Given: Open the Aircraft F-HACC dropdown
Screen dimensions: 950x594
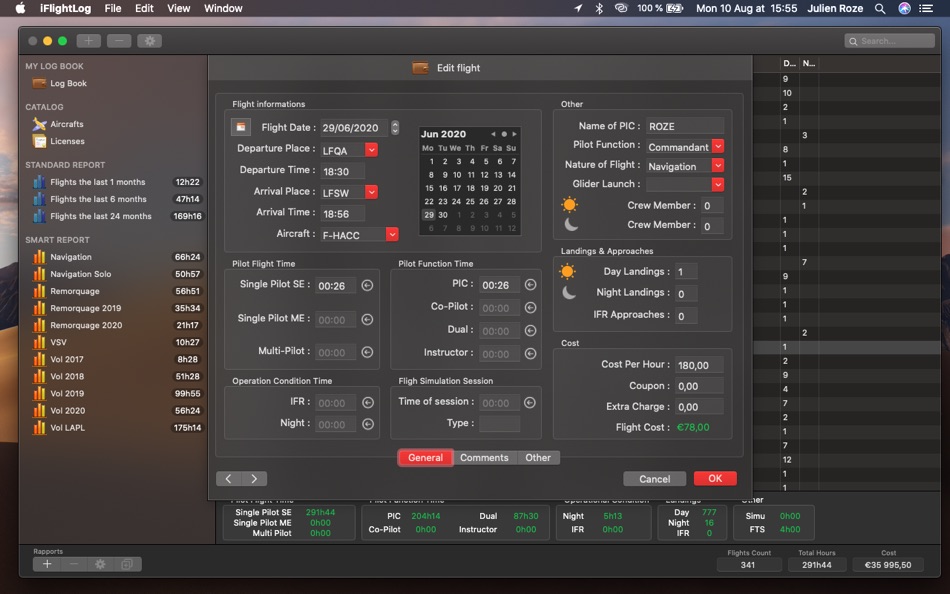Looking at the screenshot, I should (x=392, y=234).
